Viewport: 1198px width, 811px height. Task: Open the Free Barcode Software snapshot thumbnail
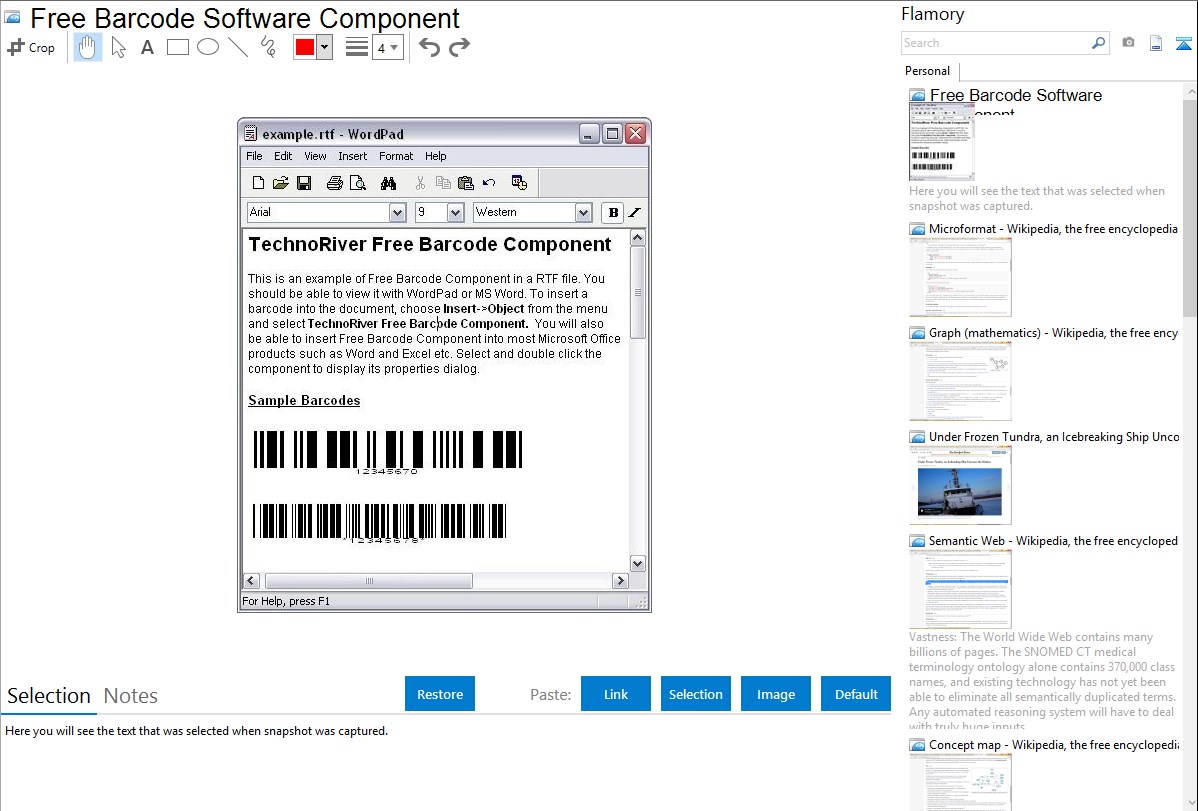[941, 141]
